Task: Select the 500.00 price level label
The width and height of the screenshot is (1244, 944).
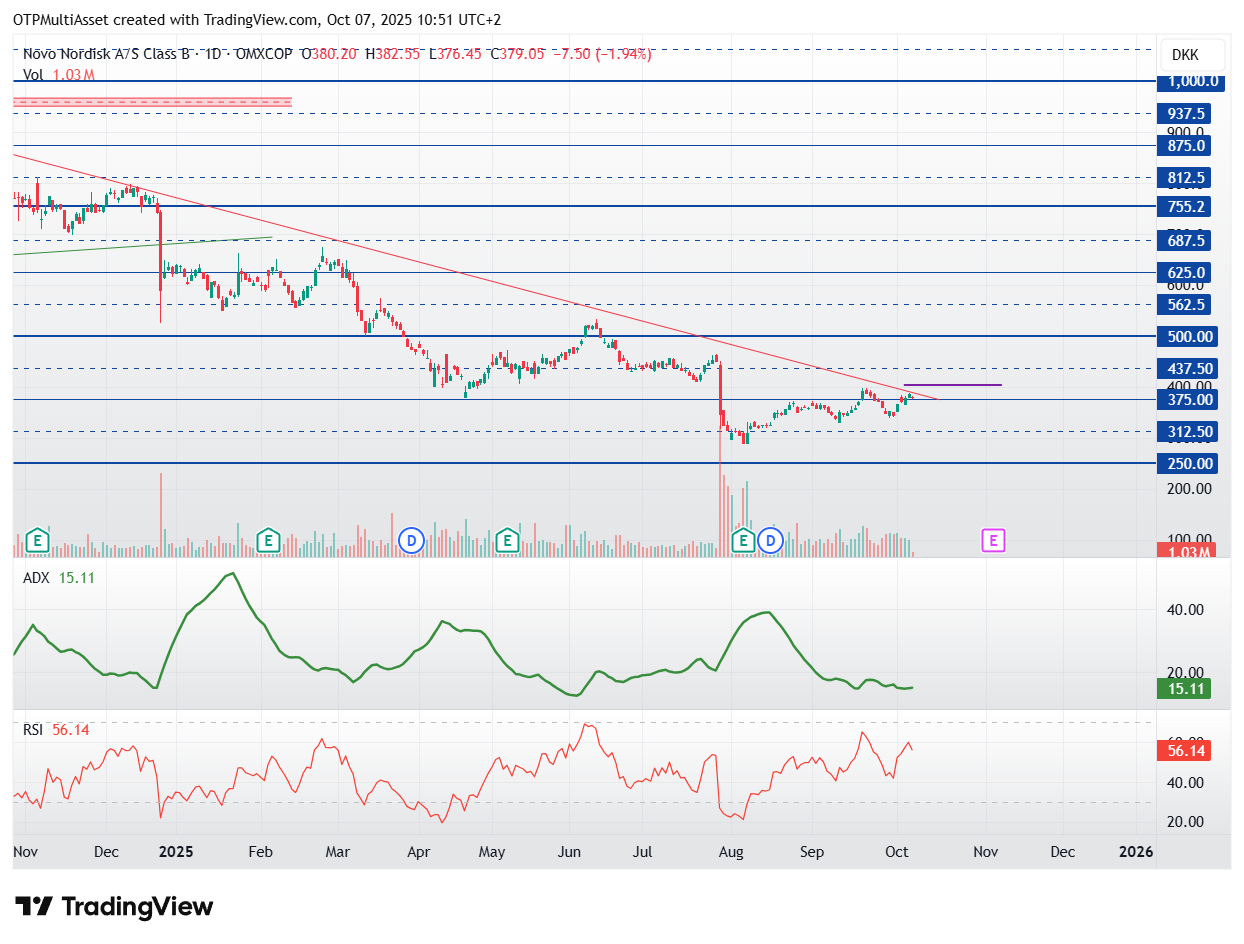Action: [1184, 337]
